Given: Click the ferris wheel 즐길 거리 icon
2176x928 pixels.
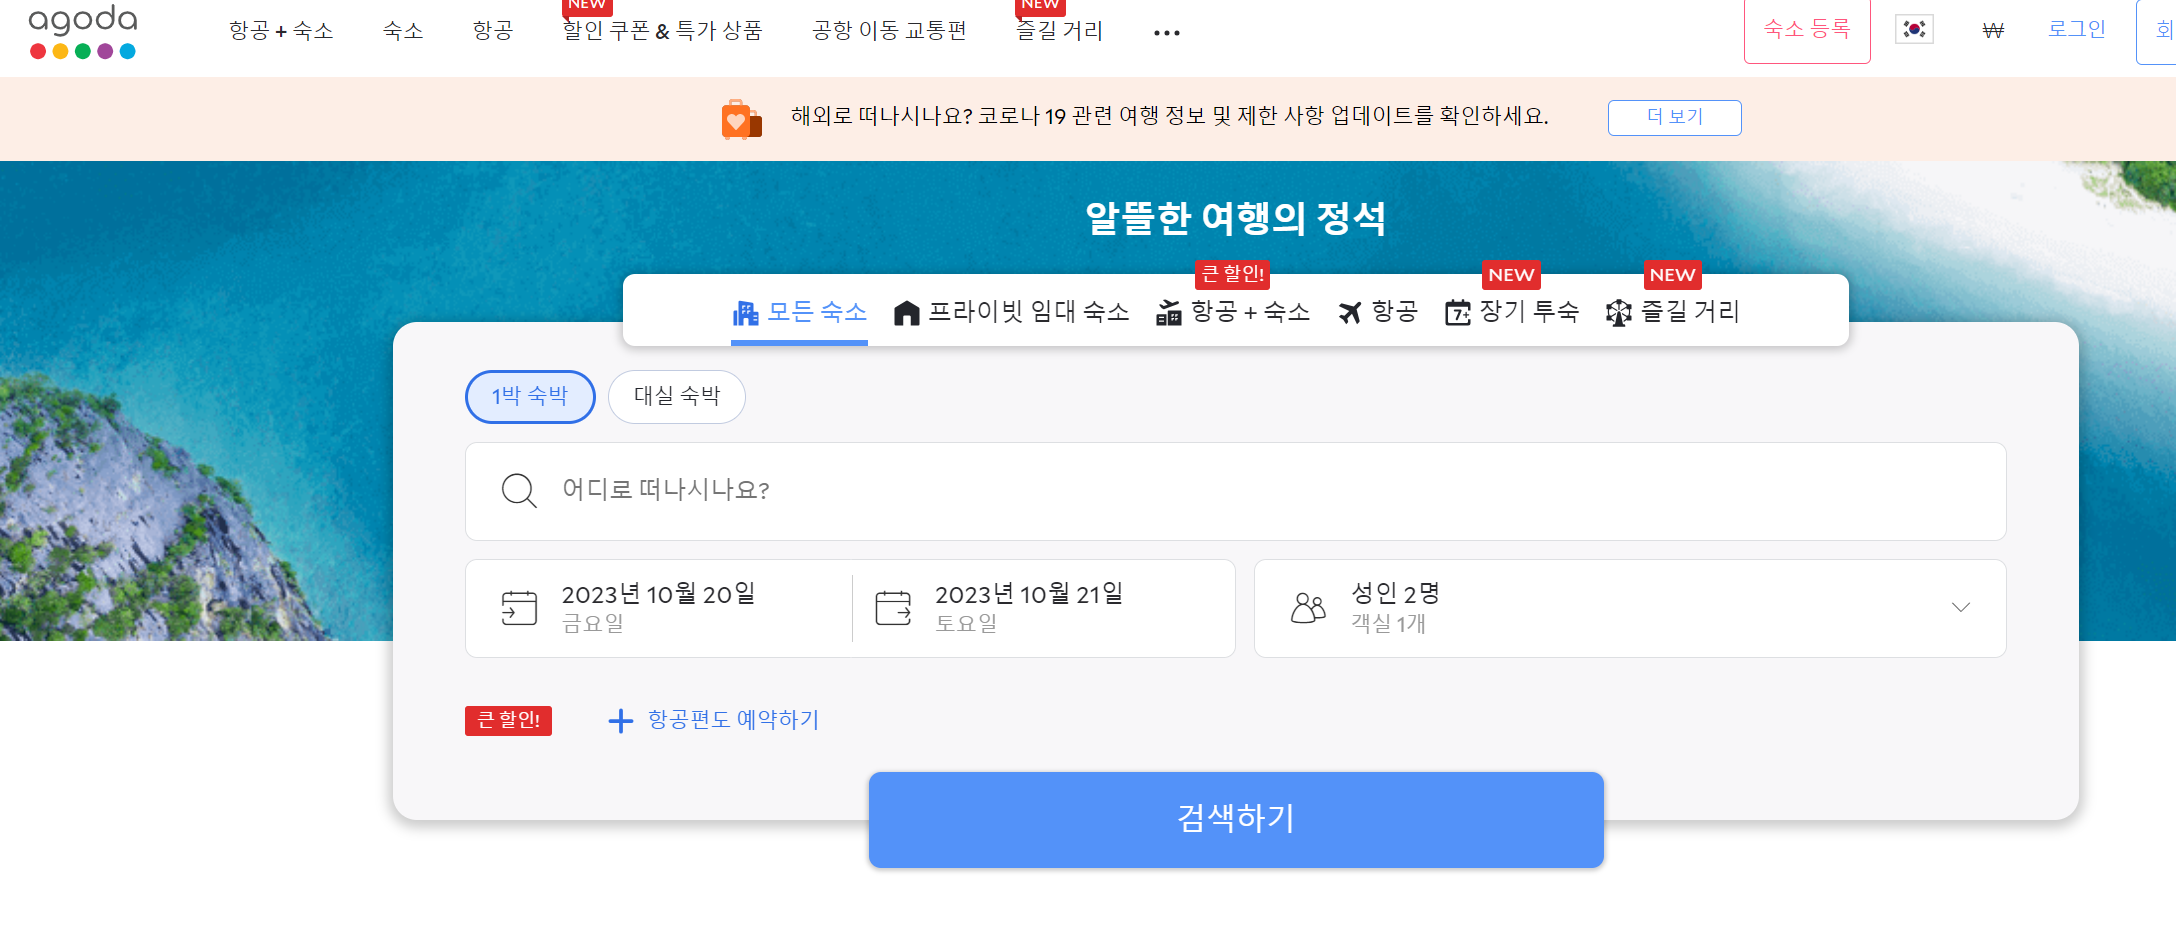Looking at the screenshot, I should point(1619,311).
